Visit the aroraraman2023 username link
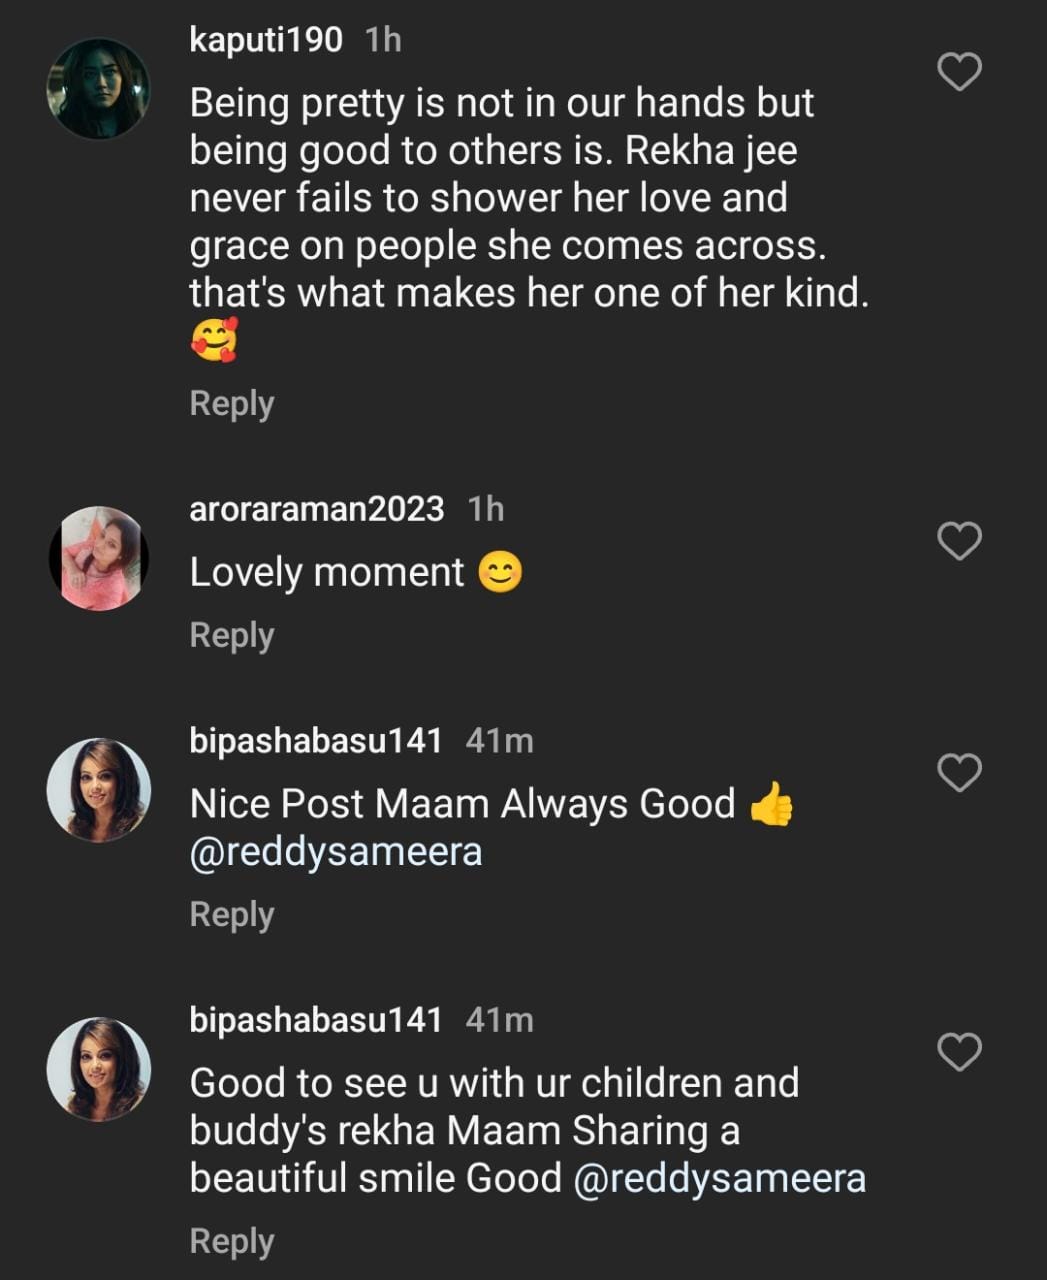The height and width of the screenshot is (1280, 1047). point(316,509)
